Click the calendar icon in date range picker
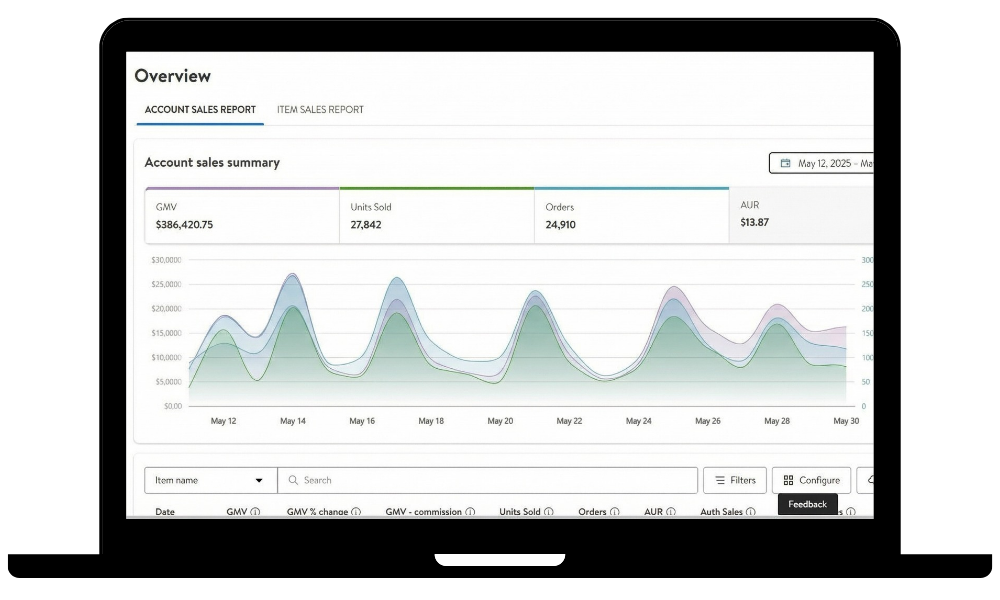 pos(785,163)
